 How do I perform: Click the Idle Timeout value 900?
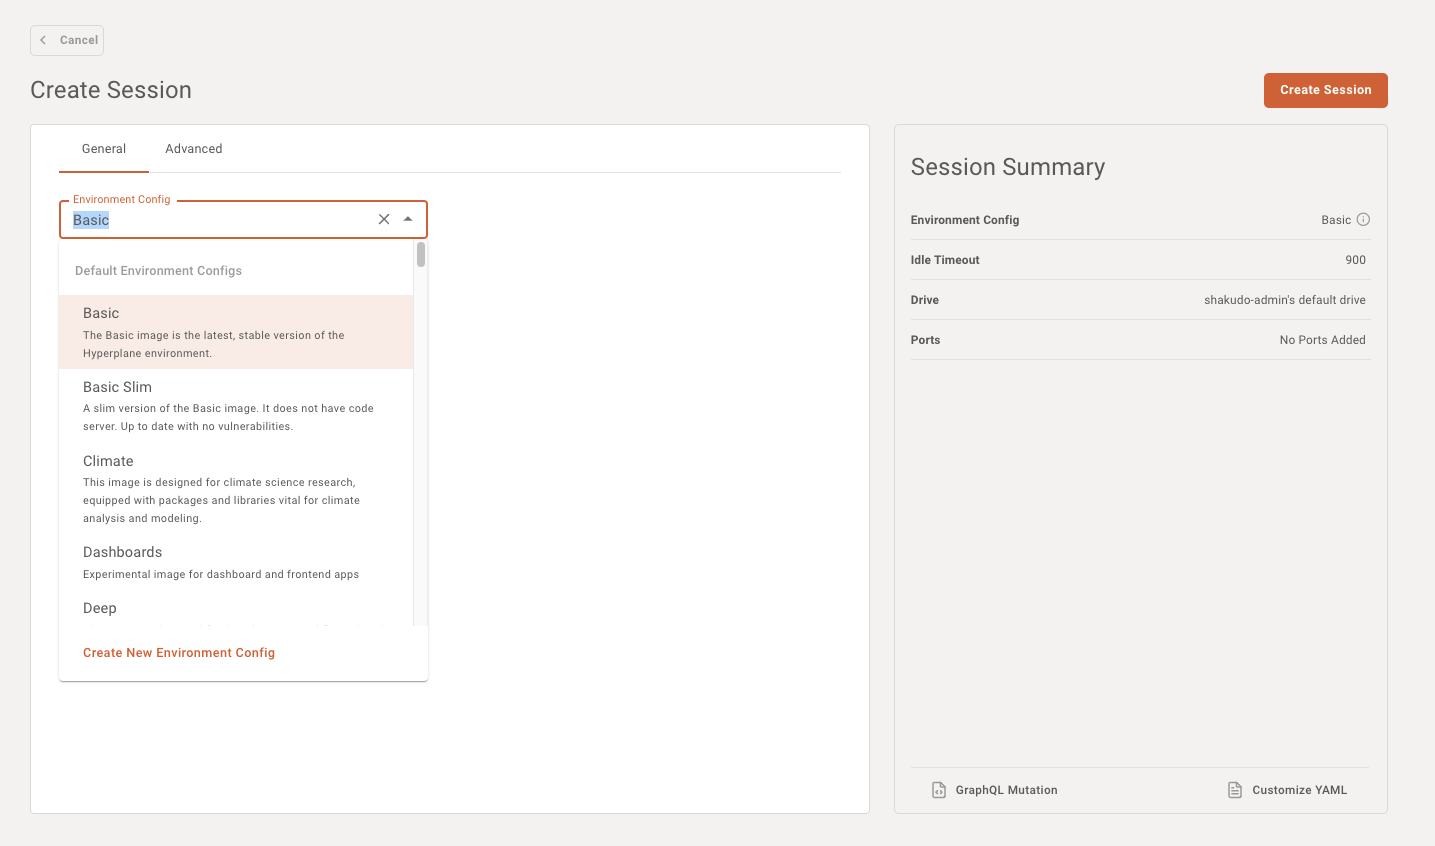(x=1355, y=260)
